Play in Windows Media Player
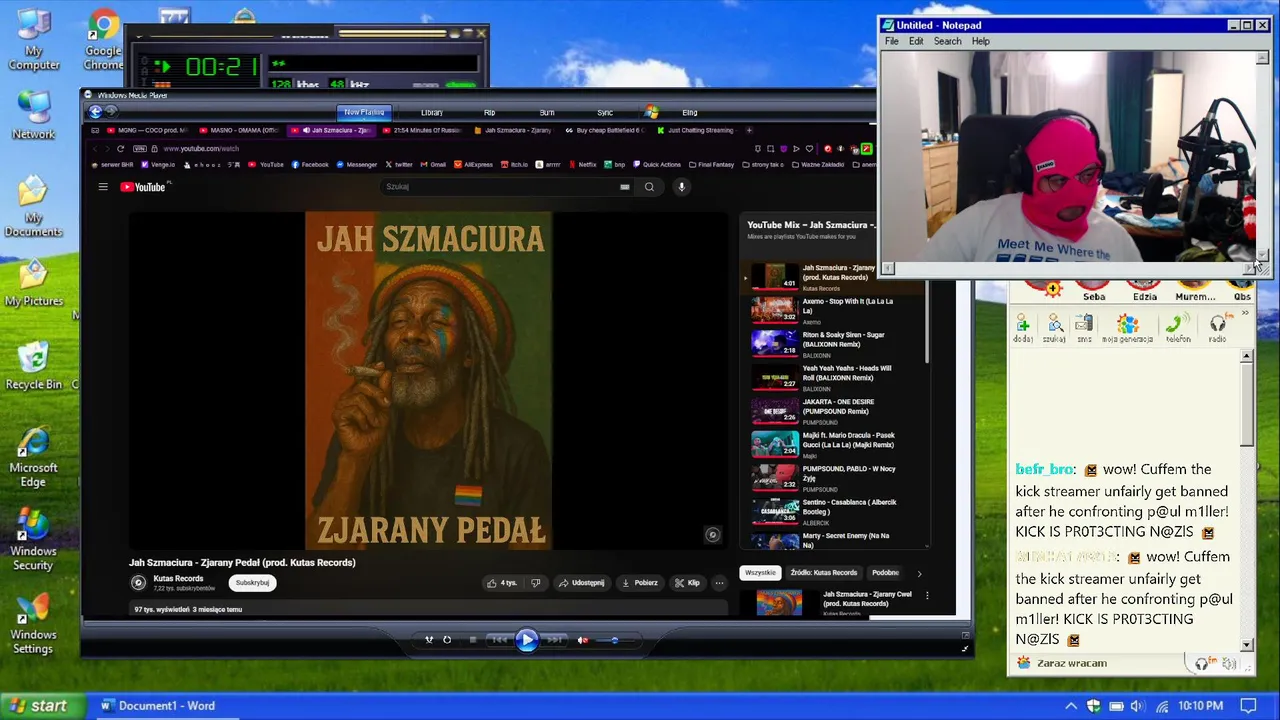 [527, 640]
